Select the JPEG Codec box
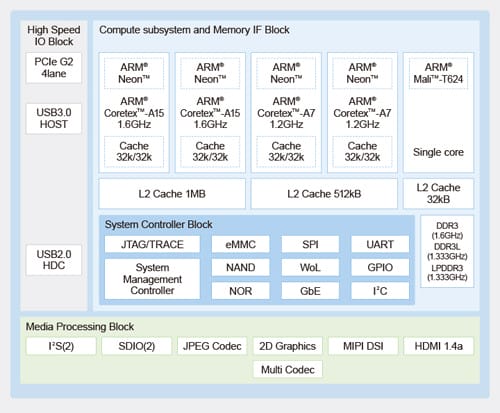500x413 pixels. click(x=212, y=346)
